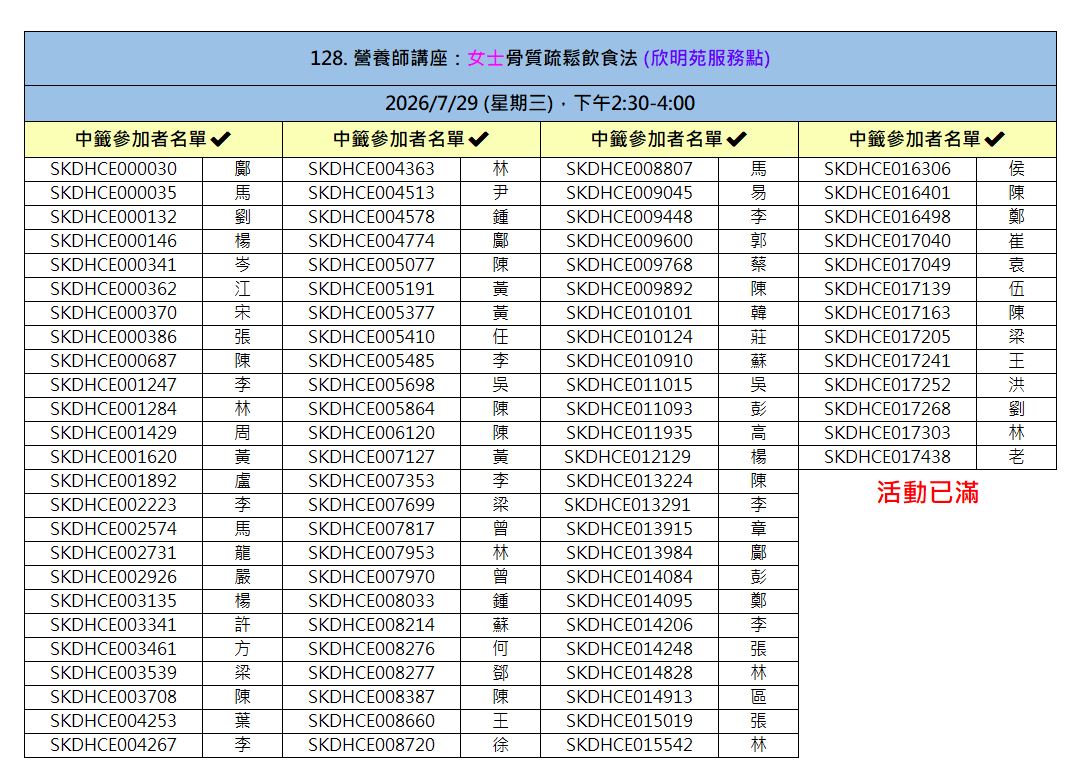Select the cell with ID SKDHCE000030
This screenshot has height=783, width=1083.
[x=113, y=169]
